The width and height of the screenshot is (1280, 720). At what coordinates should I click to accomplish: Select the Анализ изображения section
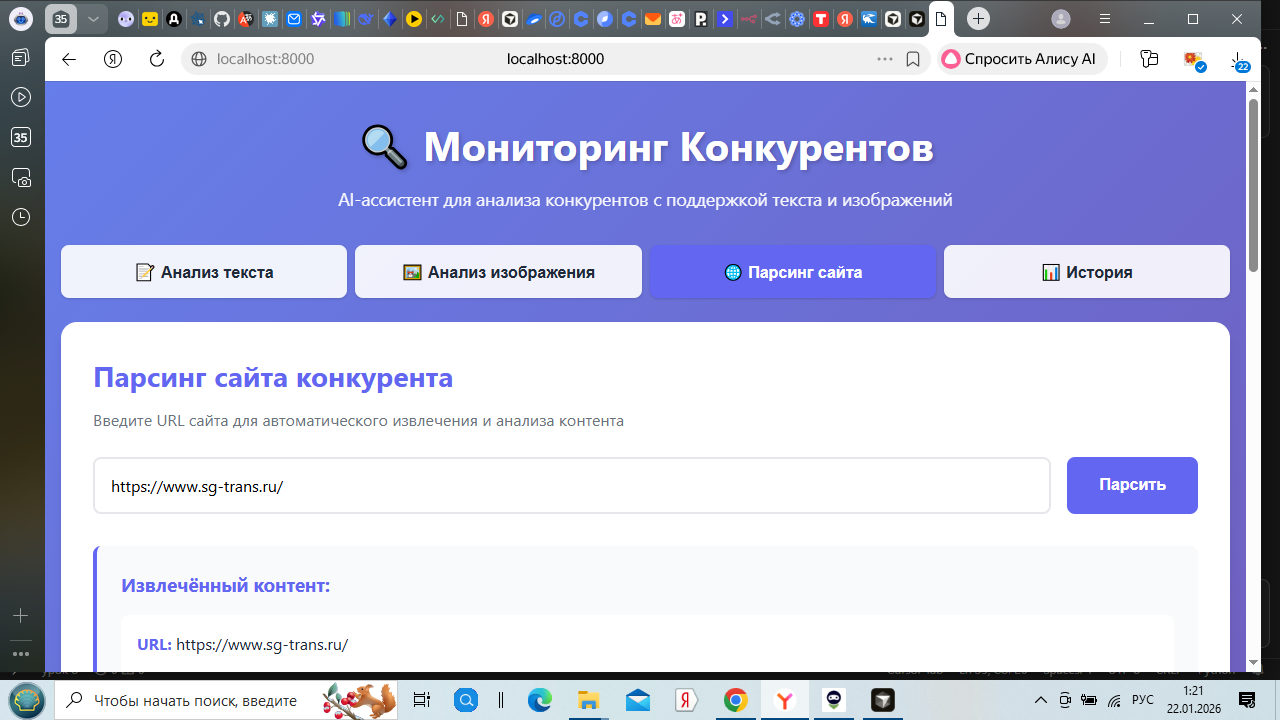point(497,271)
